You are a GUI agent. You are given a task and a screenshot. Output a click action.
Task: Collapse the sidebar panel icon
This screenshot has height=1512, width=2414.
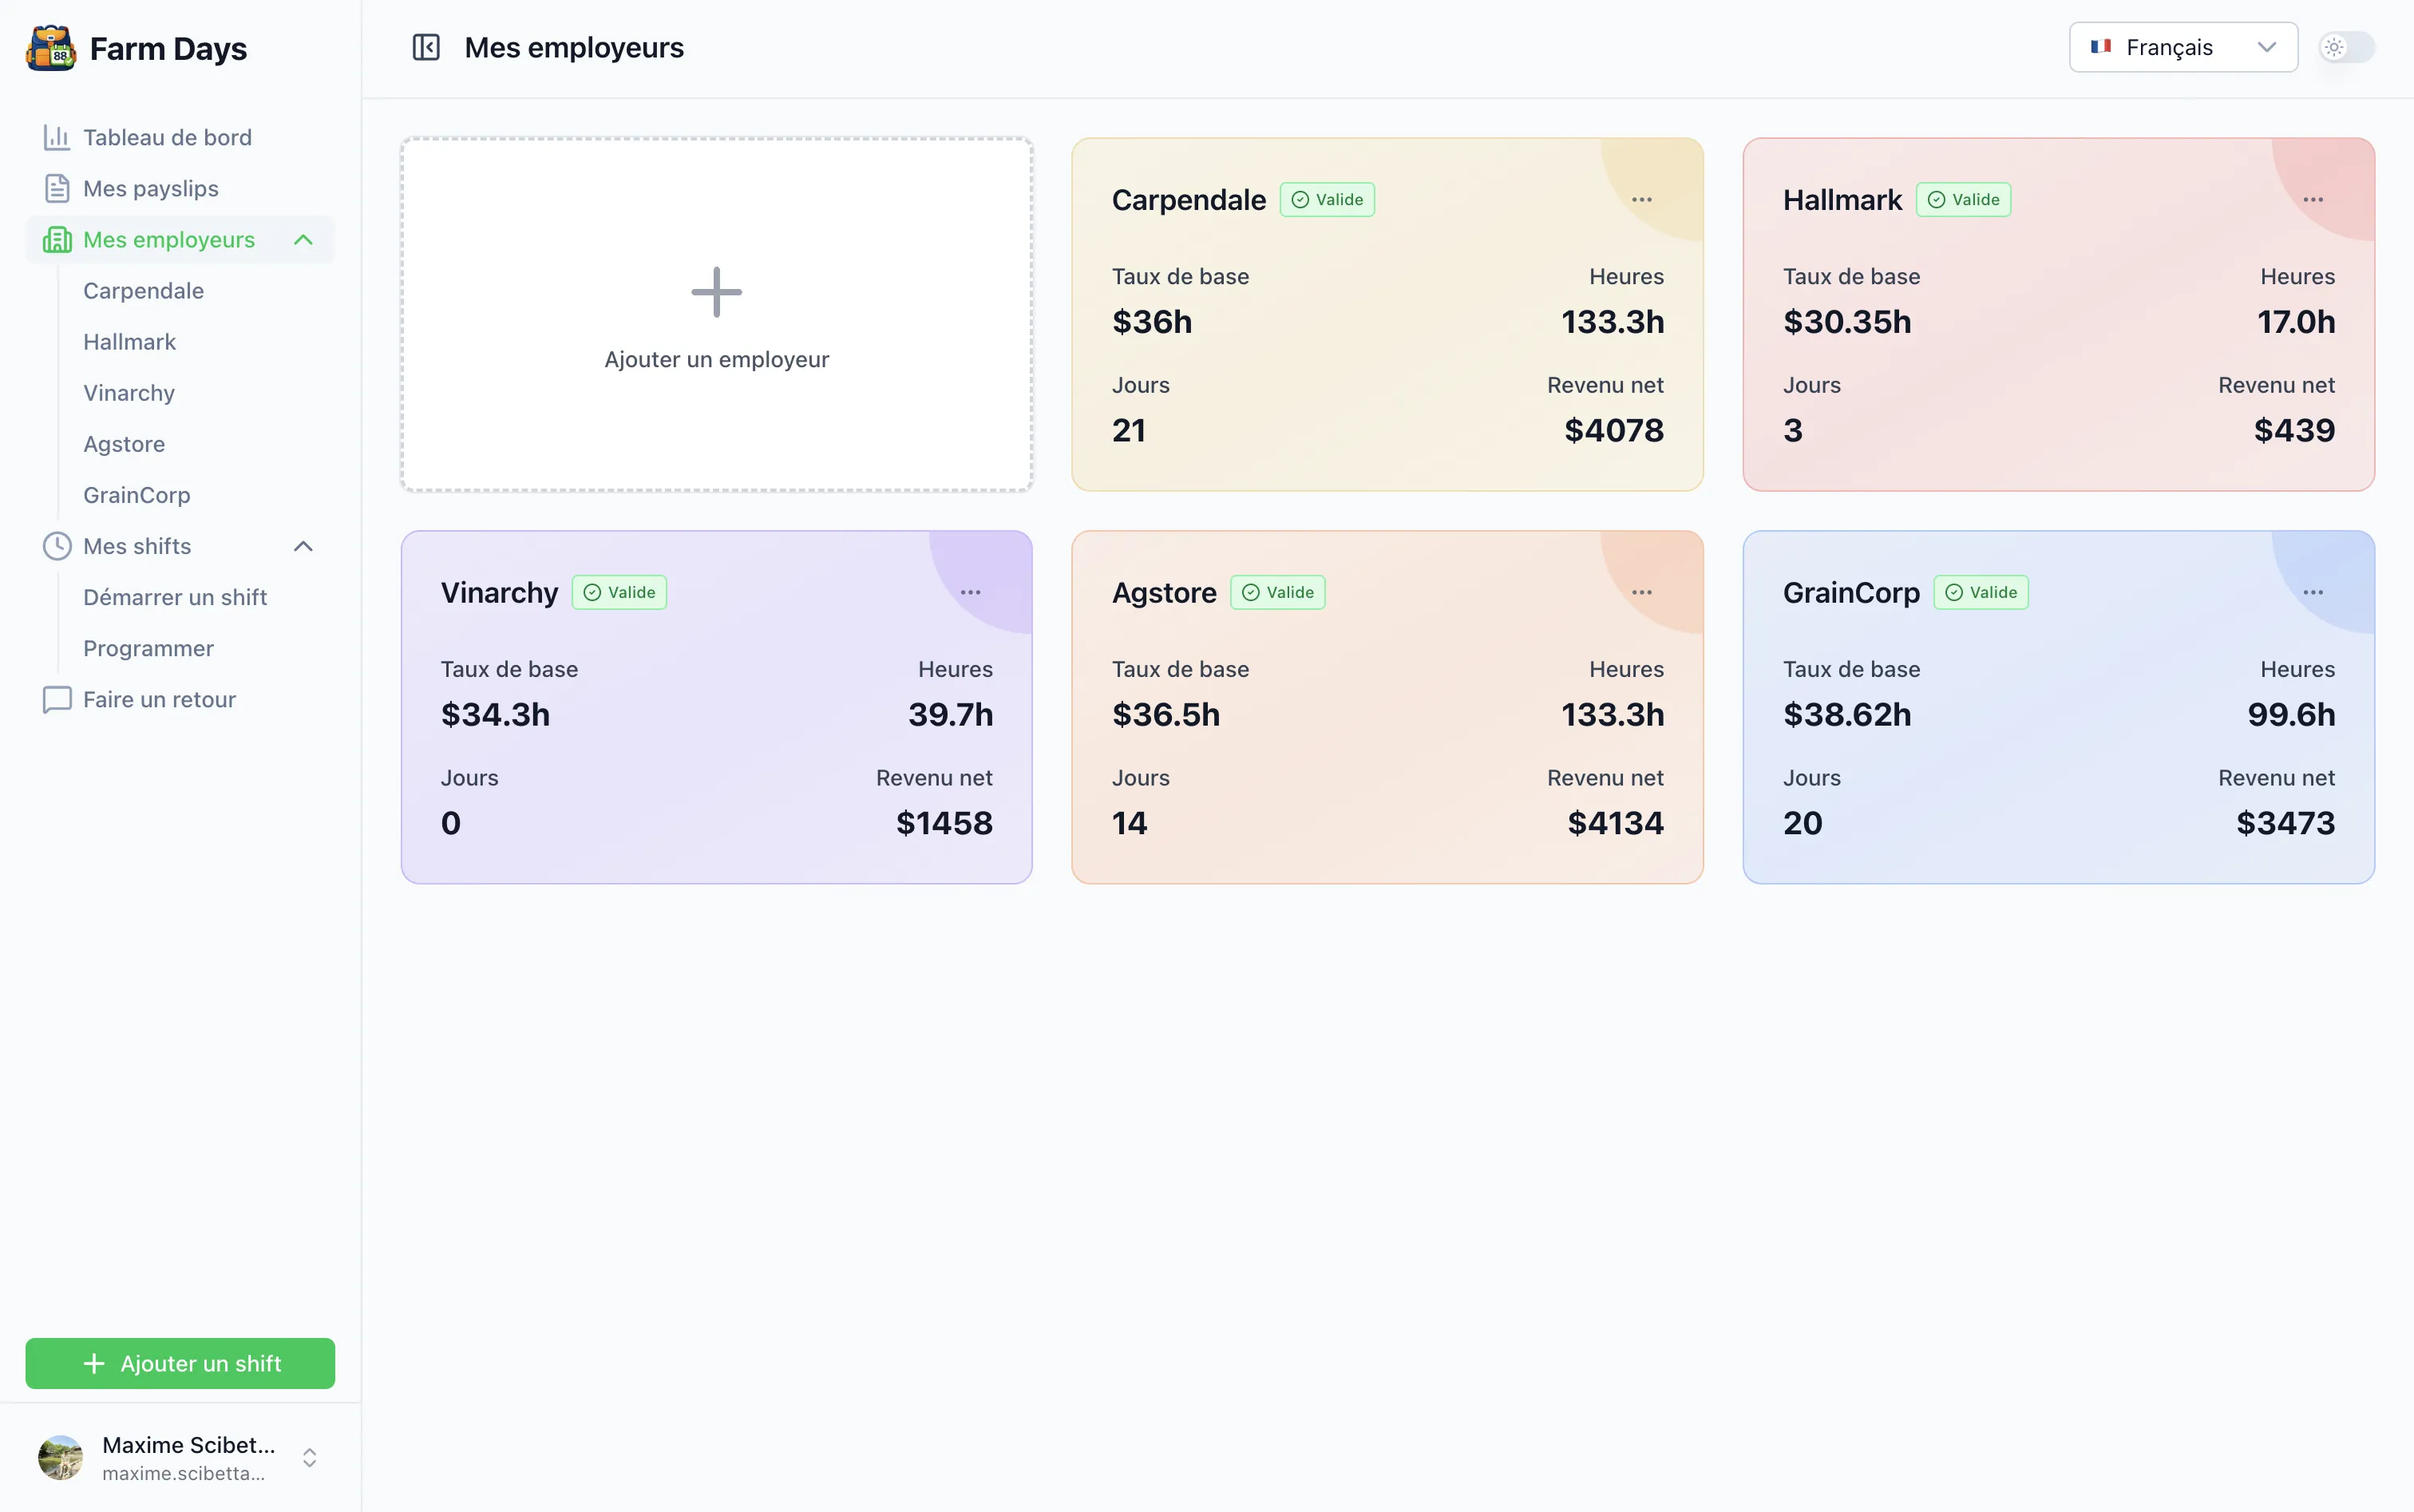426,47
